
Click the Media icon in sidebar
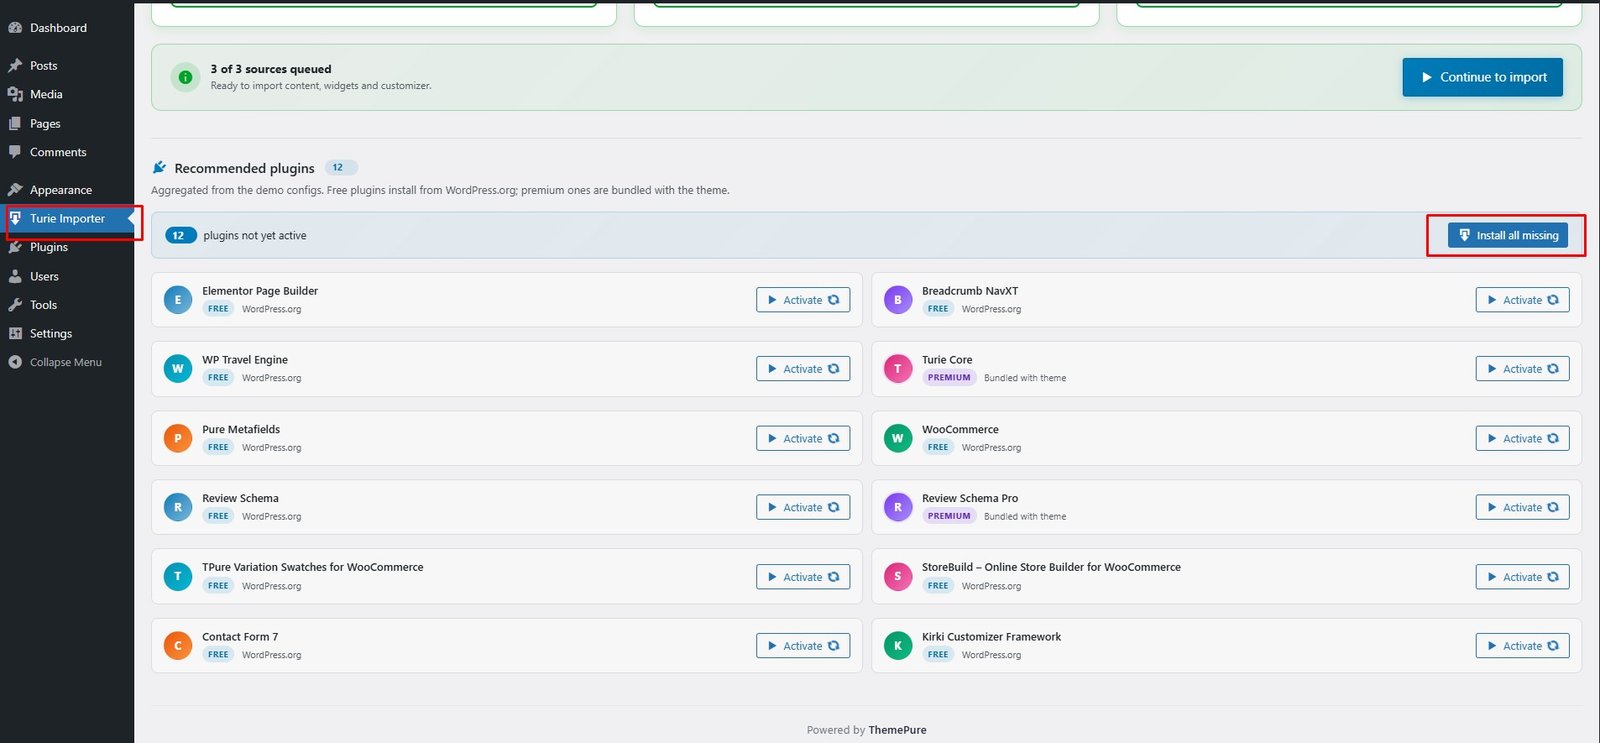pyautogui.click(x=15, y=94)
